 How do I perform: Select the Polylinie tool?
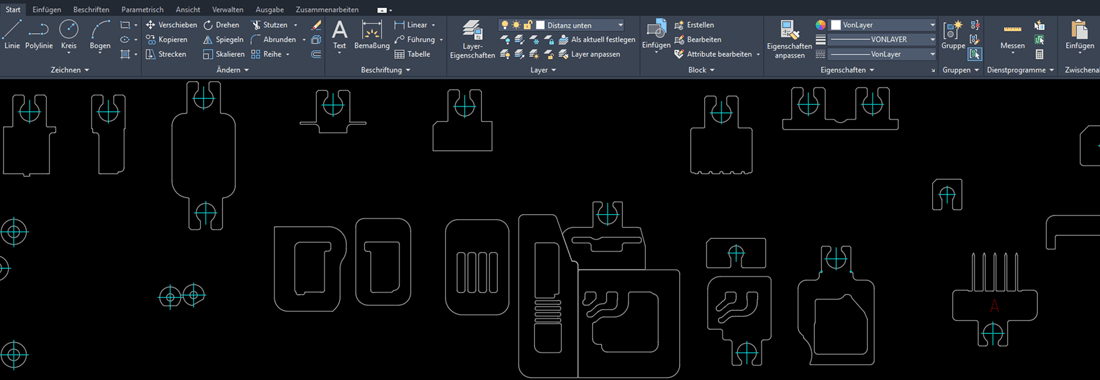[x=38, y=34]
